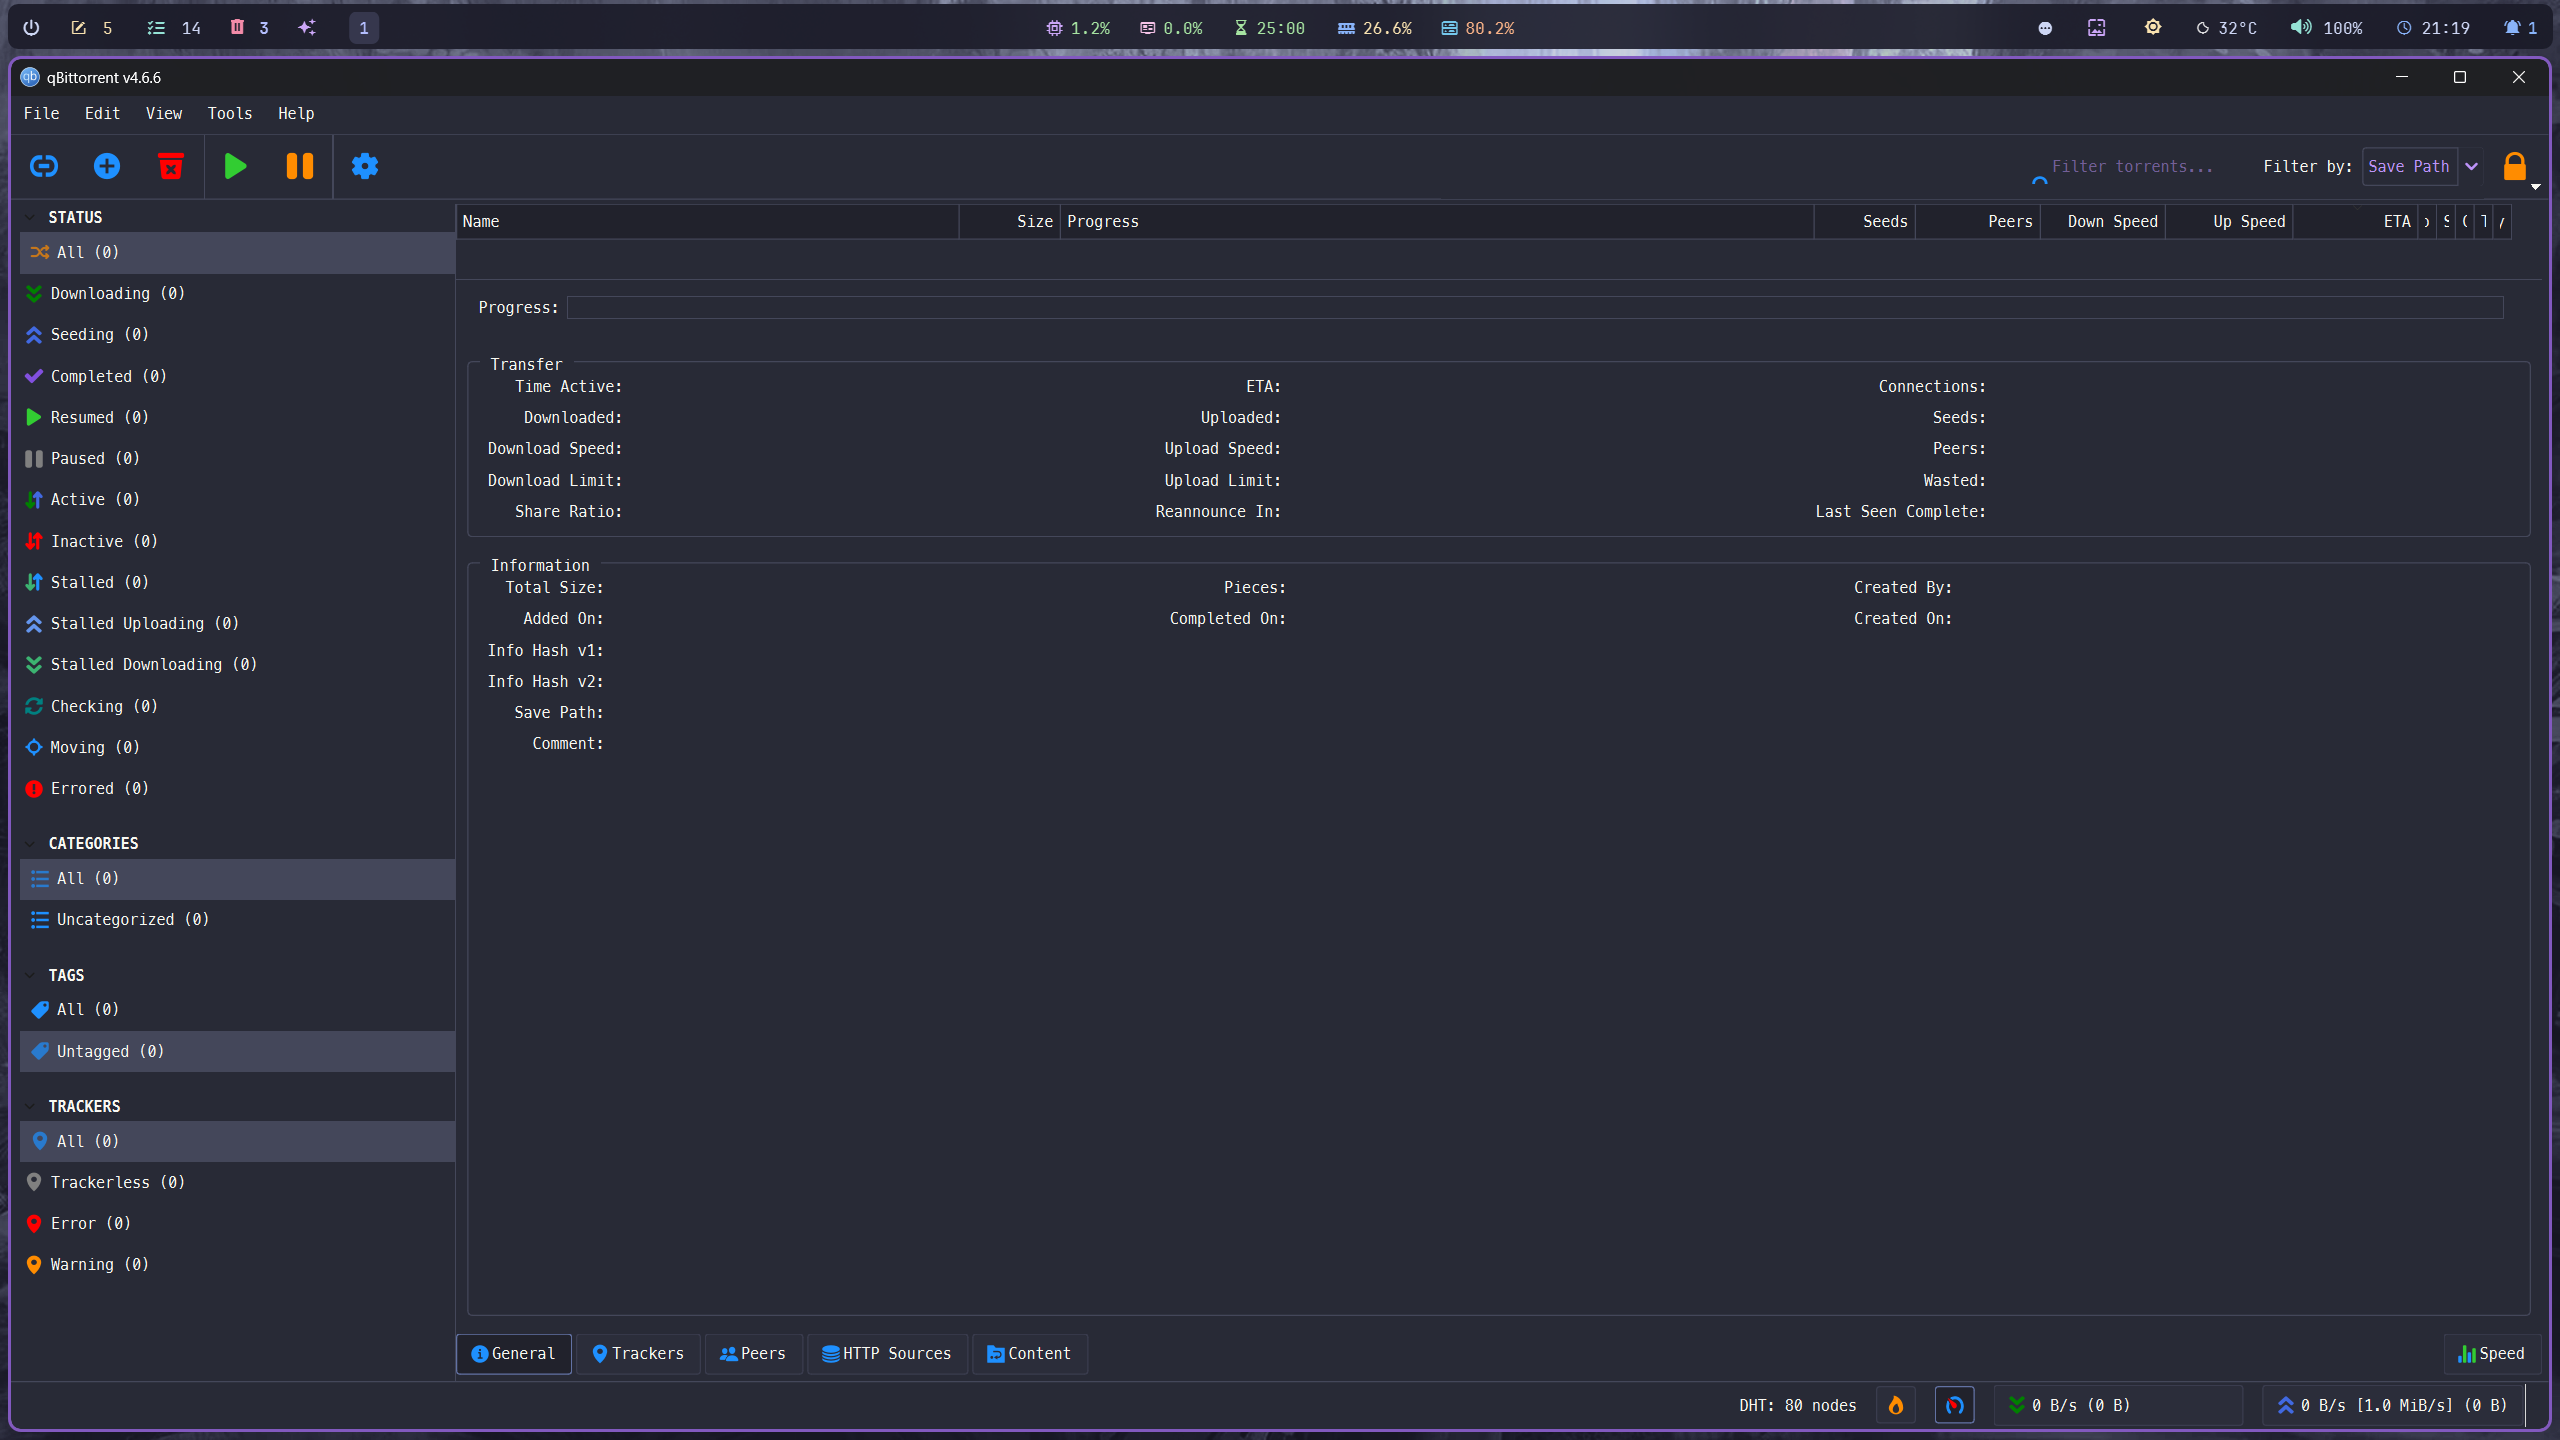The height and width of the screenshot is (1440, 2560).
Task: Collapse the TAGS section
Action: pos(31,975)
